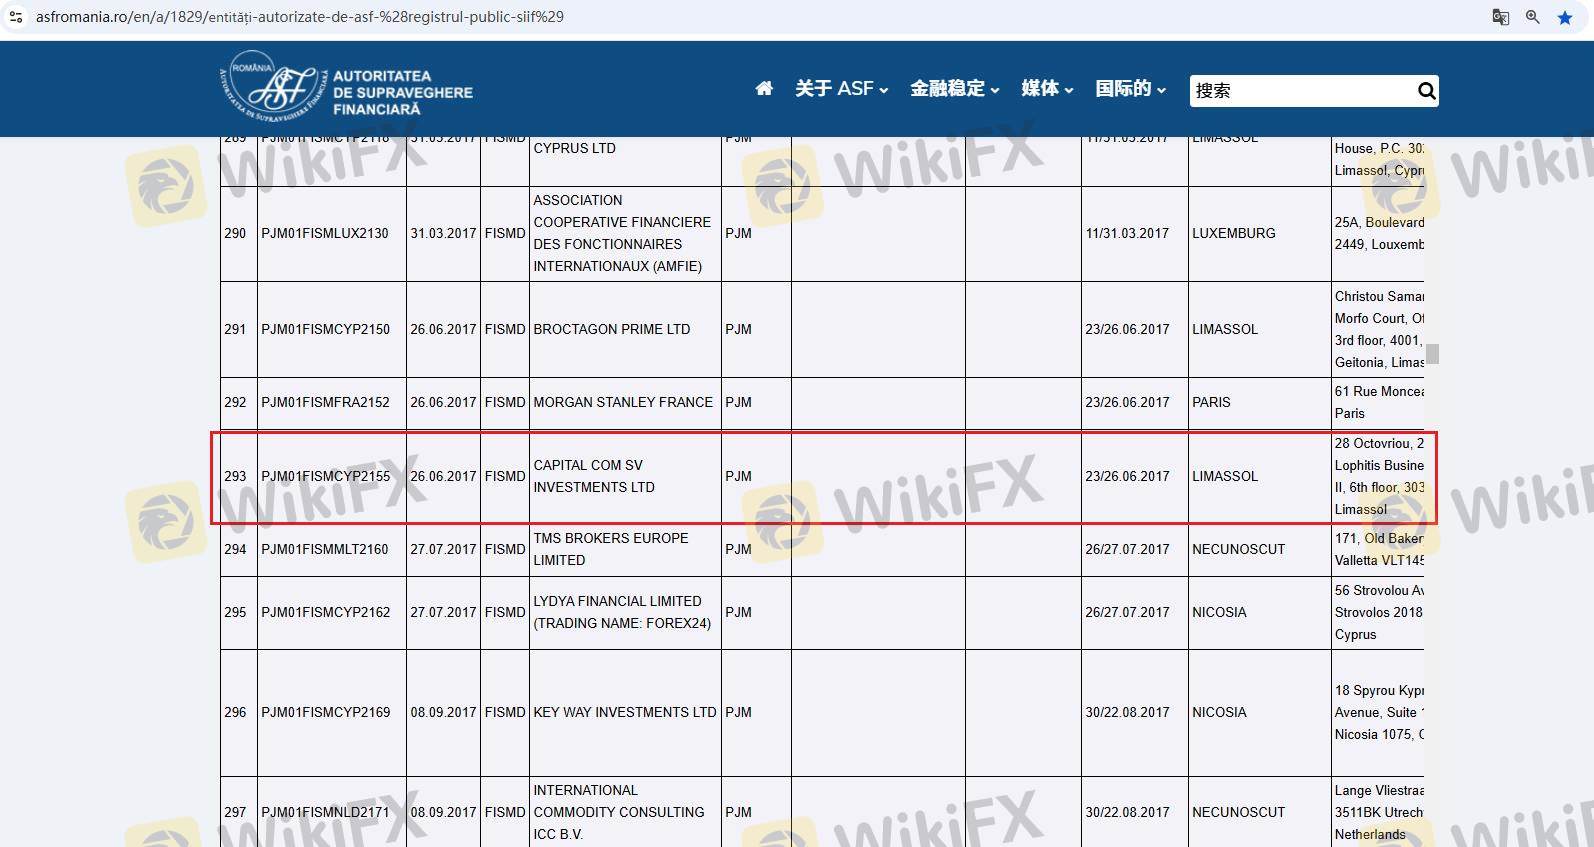Select cell PJM01FISMNLD2171

pos(325,812)
